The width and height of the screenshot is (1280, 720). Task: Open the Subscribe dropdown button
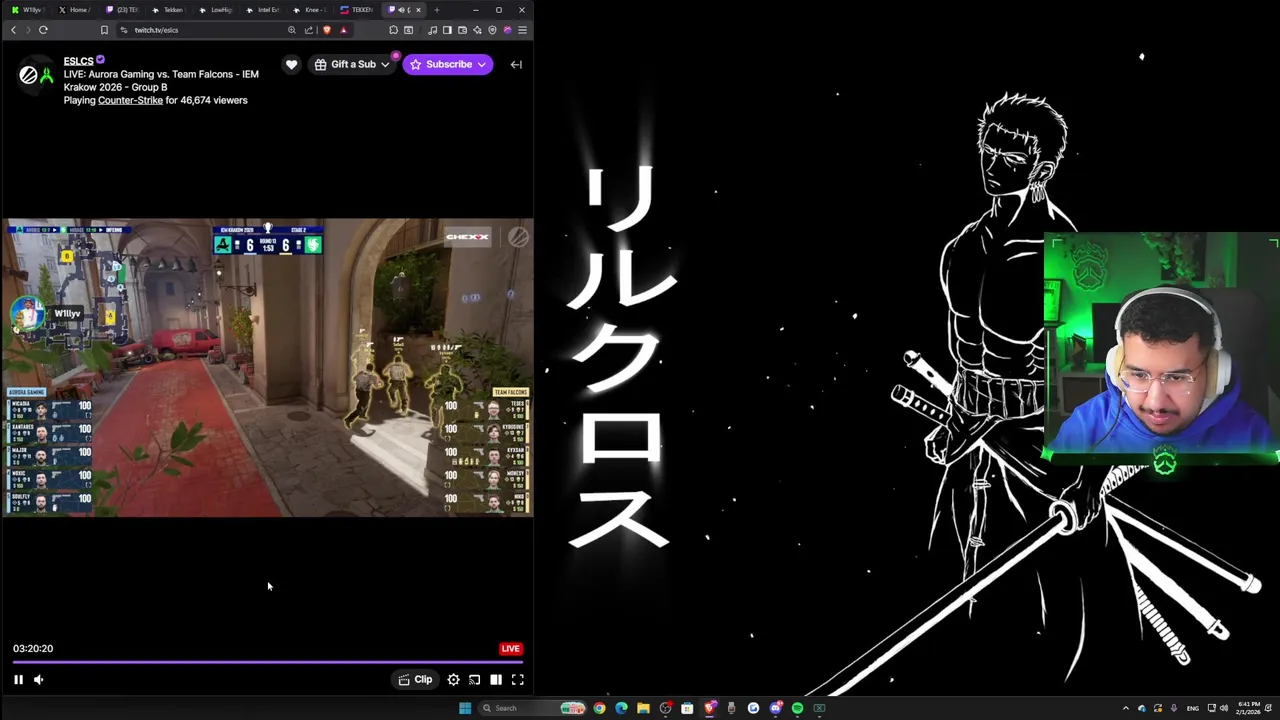(x=447, y=64)
